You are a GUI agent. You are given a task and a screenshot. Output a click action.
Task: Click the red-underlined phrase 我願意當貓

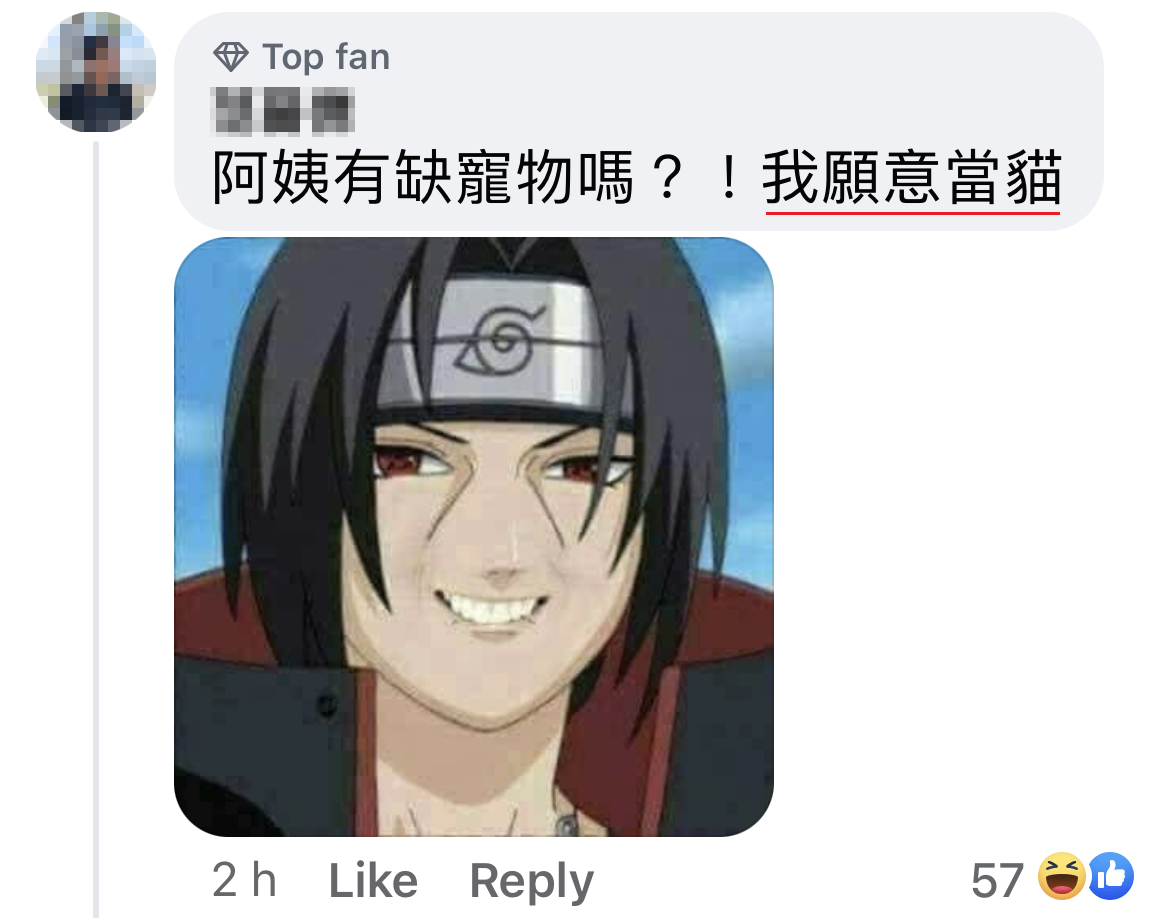pos(912,178)
